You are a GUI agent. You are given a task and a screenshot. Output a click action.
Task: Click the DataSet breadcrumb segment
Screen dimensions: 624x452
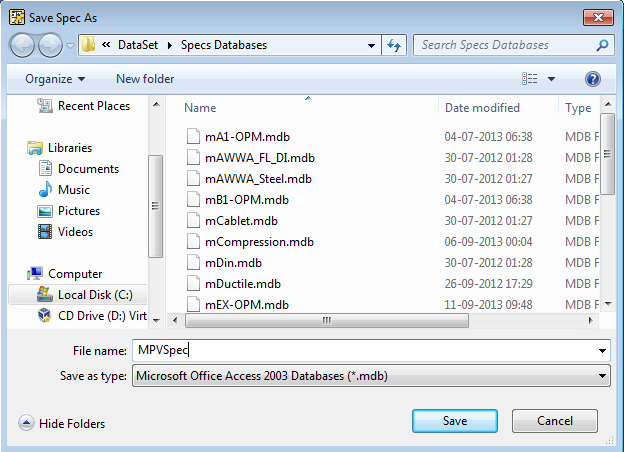138,45
